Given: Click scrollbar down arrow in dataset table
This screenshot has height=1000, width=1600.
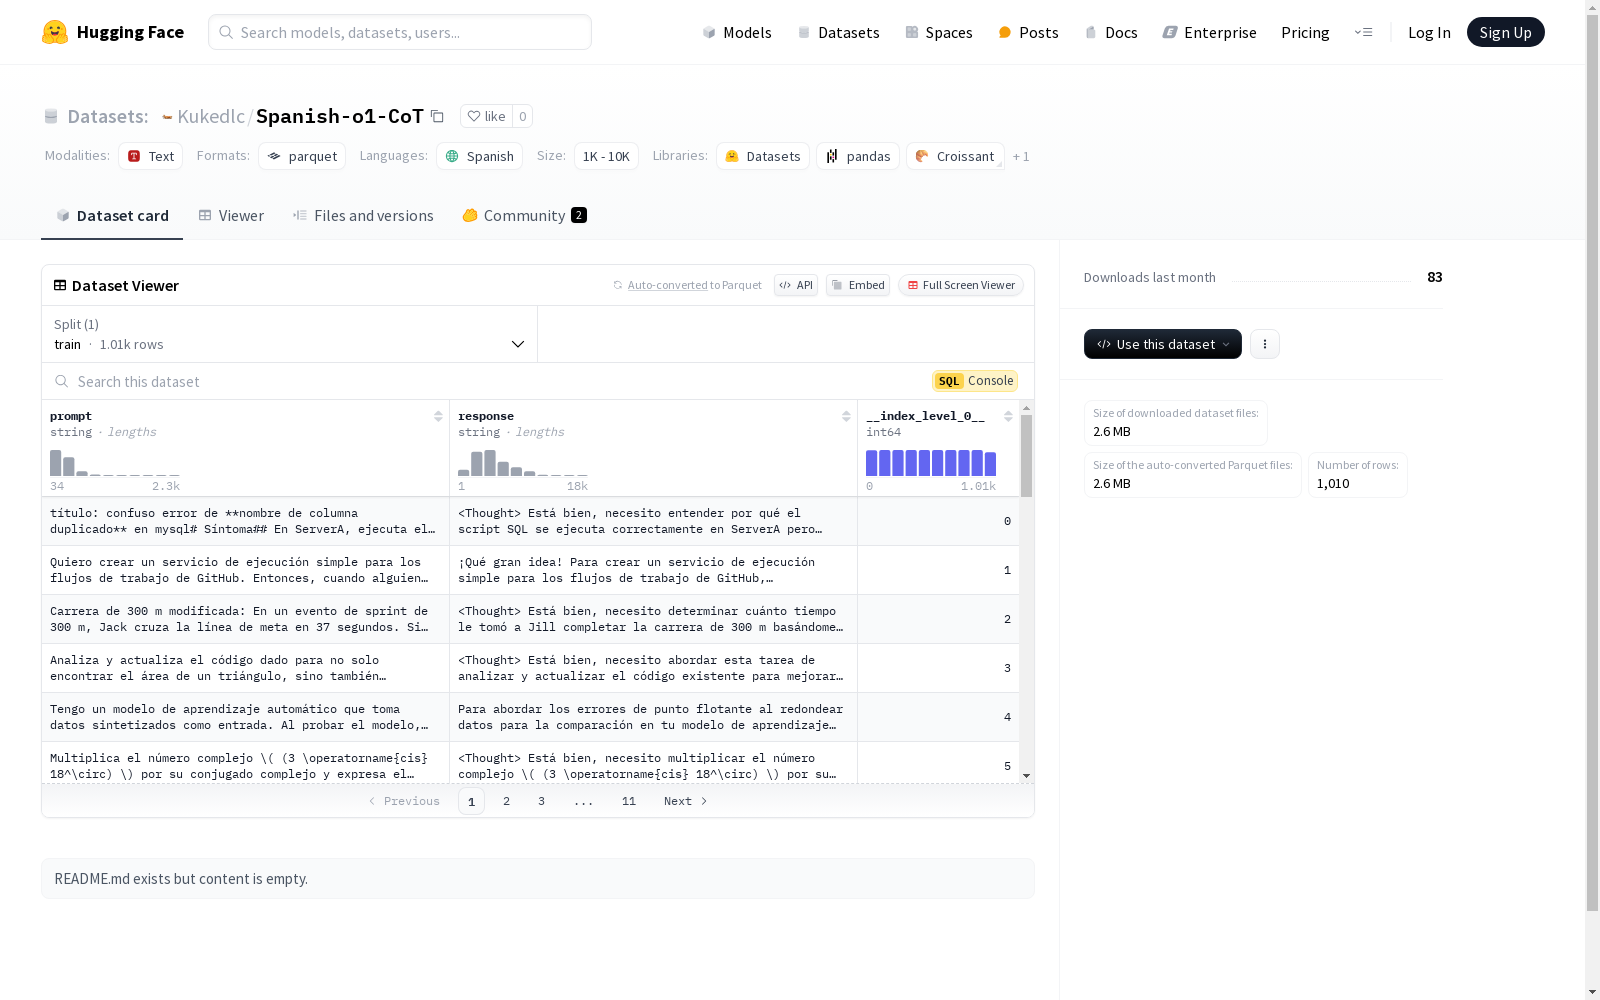Looking at the screenshot, I should click(1026, 776).
